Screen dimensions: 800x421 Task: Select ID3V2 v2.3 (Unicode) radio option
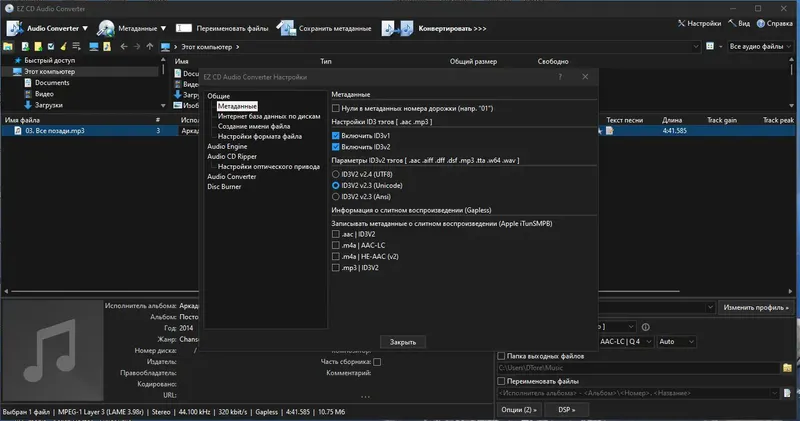pos(335,186)
